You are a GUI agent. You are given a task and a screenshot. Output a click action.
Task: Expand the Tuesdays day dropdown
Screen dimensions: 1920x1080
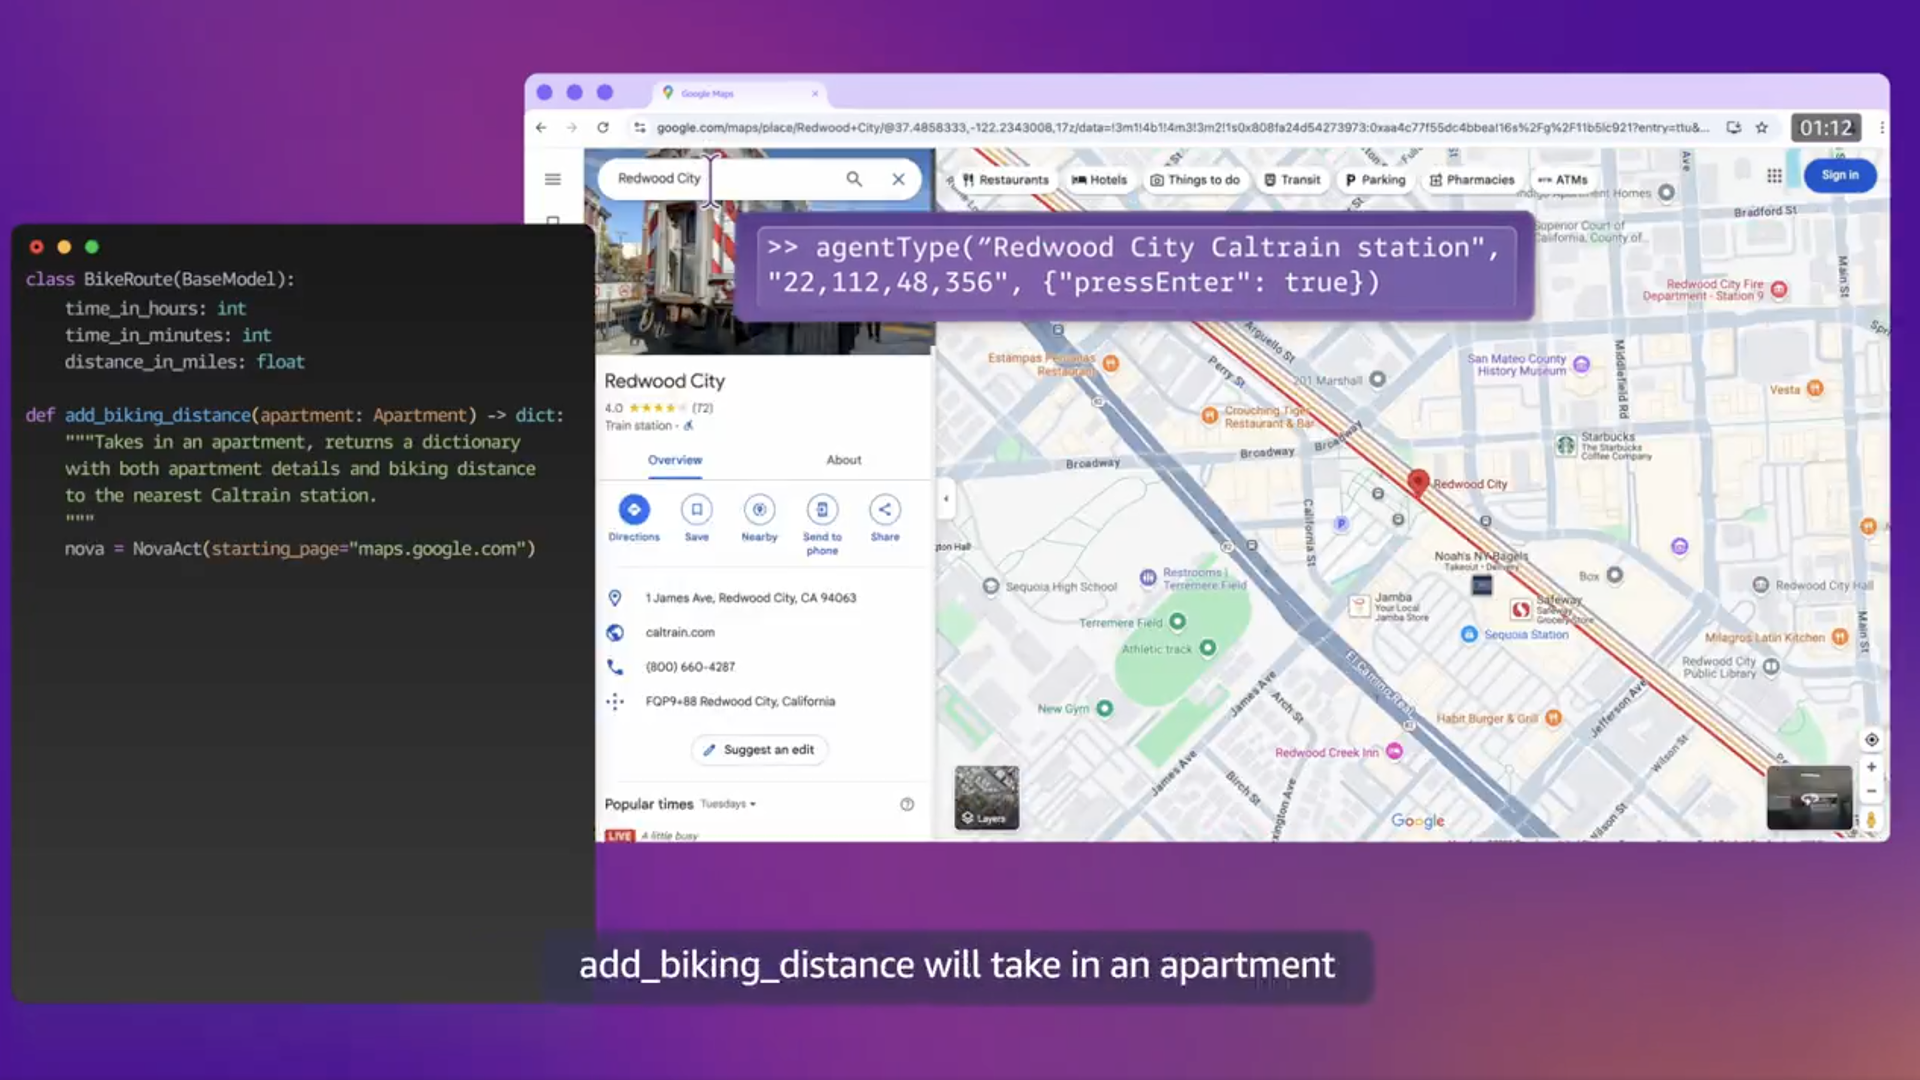tap(728, 804)
